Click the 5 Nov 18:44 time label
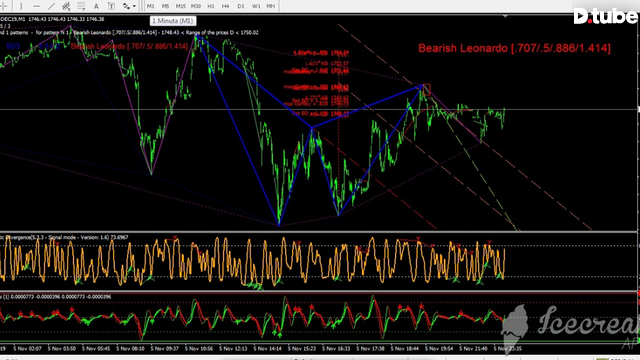The image size is (640, 360). pos(404,349)
